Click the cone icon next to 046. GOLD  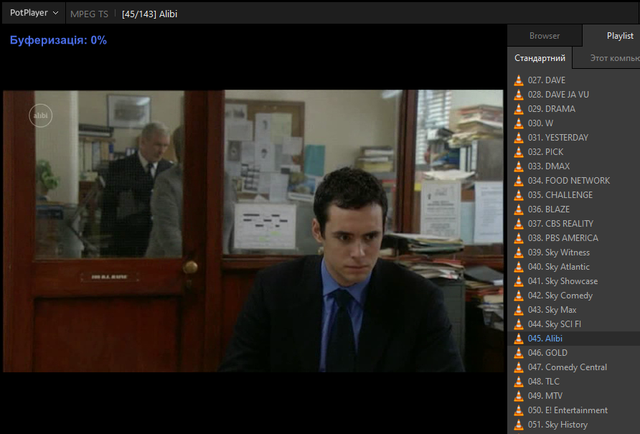(x=518, y=352)
